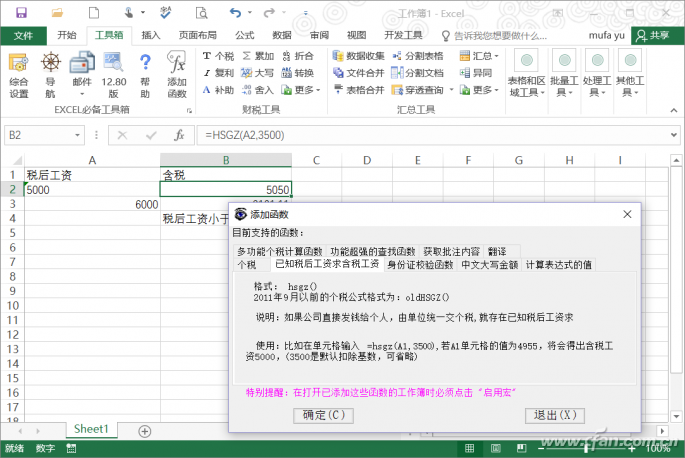Expand the formula bar chevron

[x=674, y=135]
